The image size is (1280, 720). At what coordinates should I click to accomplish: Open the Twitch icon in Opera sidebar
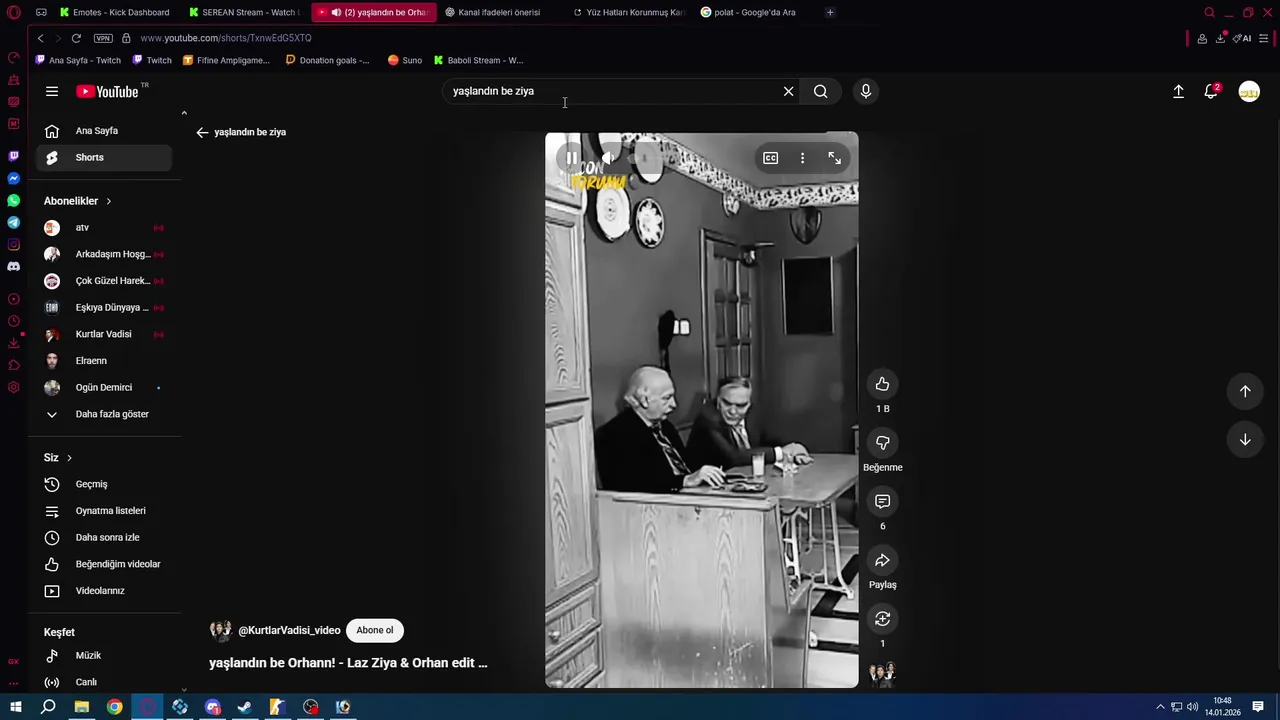(13, 156)
